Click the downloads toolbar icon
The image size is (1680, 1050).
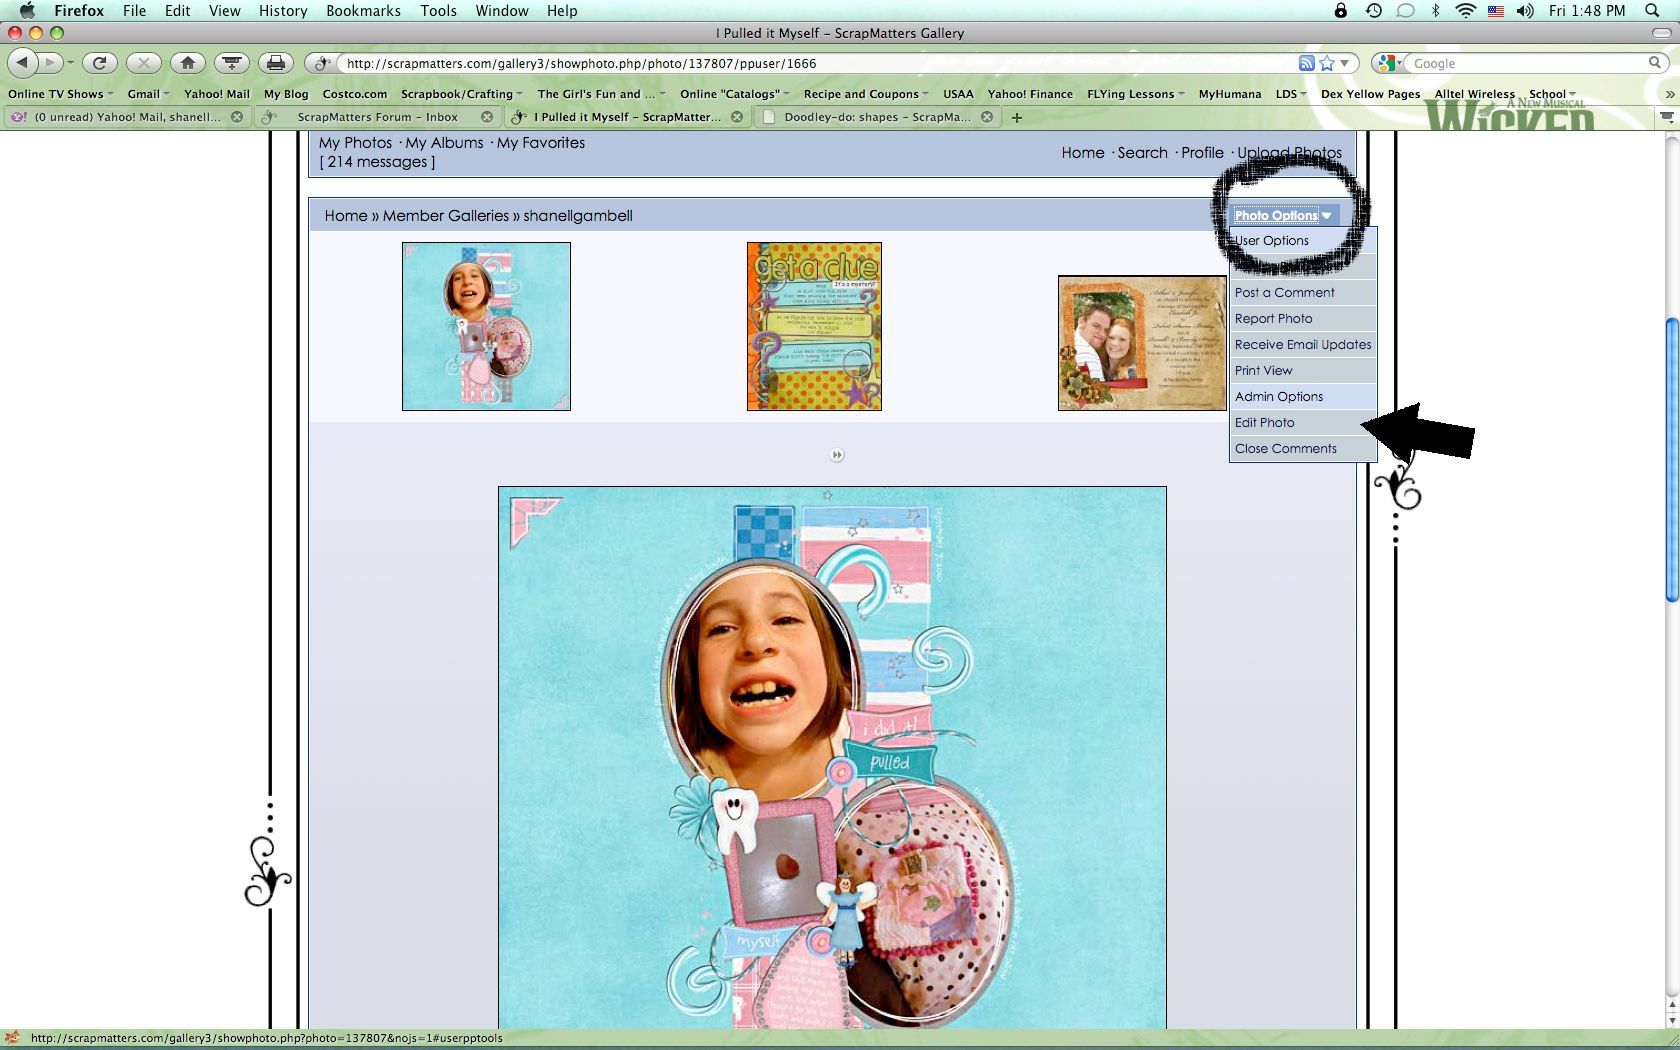[x=232, y=63]
